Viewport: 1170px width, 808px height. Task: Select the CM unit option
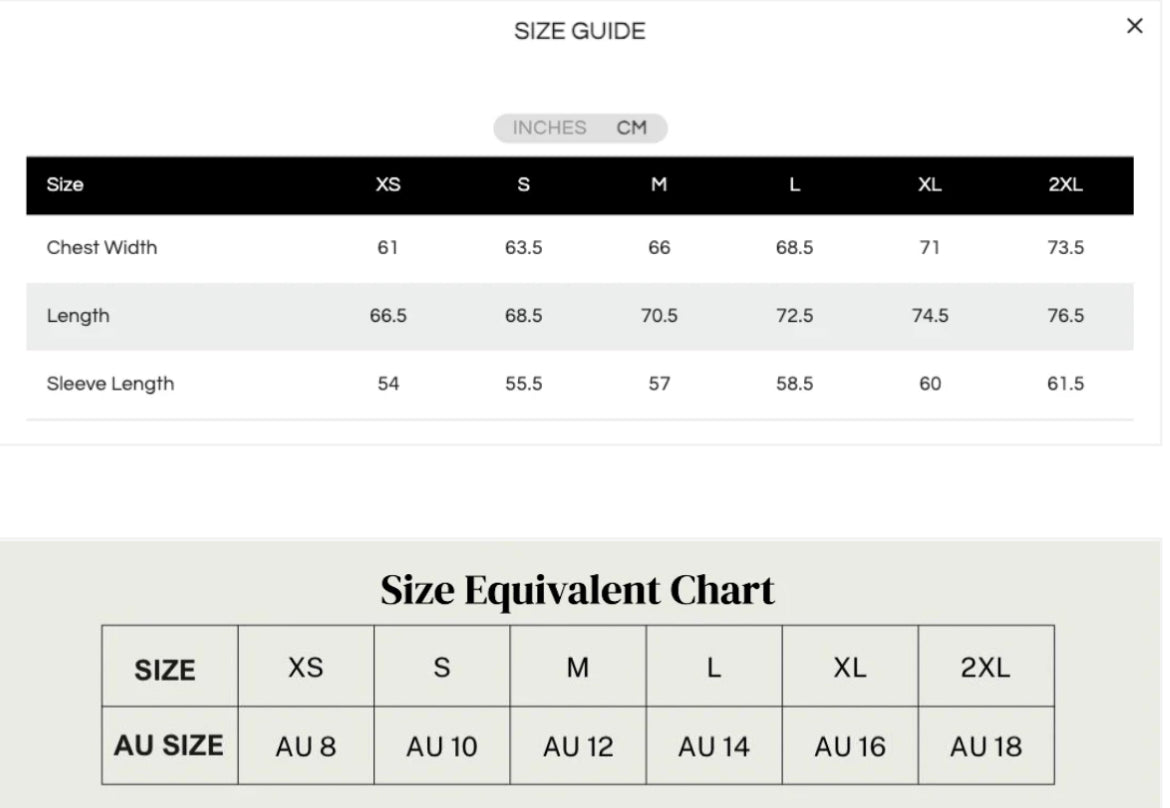click(632, 128)
